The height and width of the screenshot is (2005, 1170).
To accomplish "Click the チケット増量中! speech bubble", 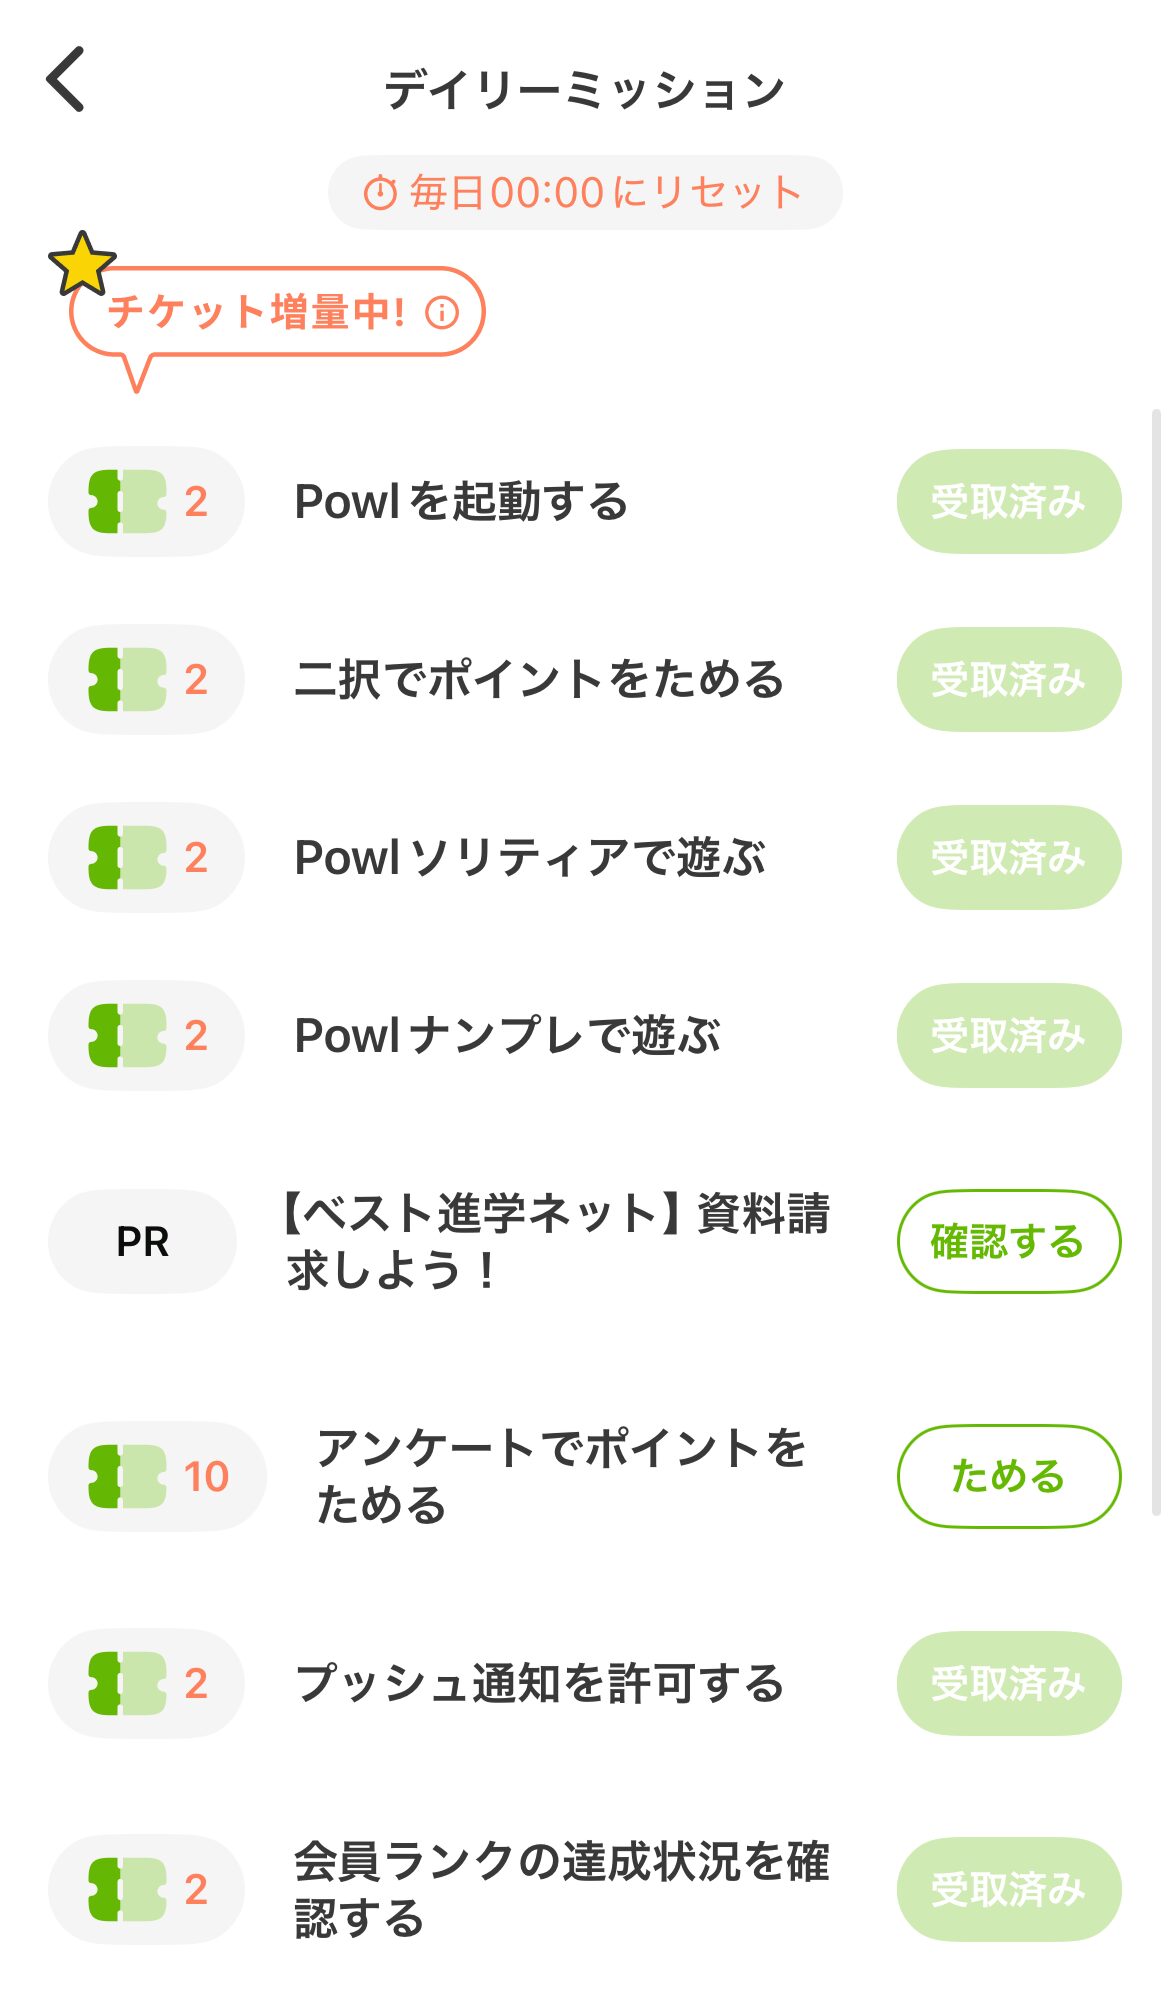I will coord(257,312).
